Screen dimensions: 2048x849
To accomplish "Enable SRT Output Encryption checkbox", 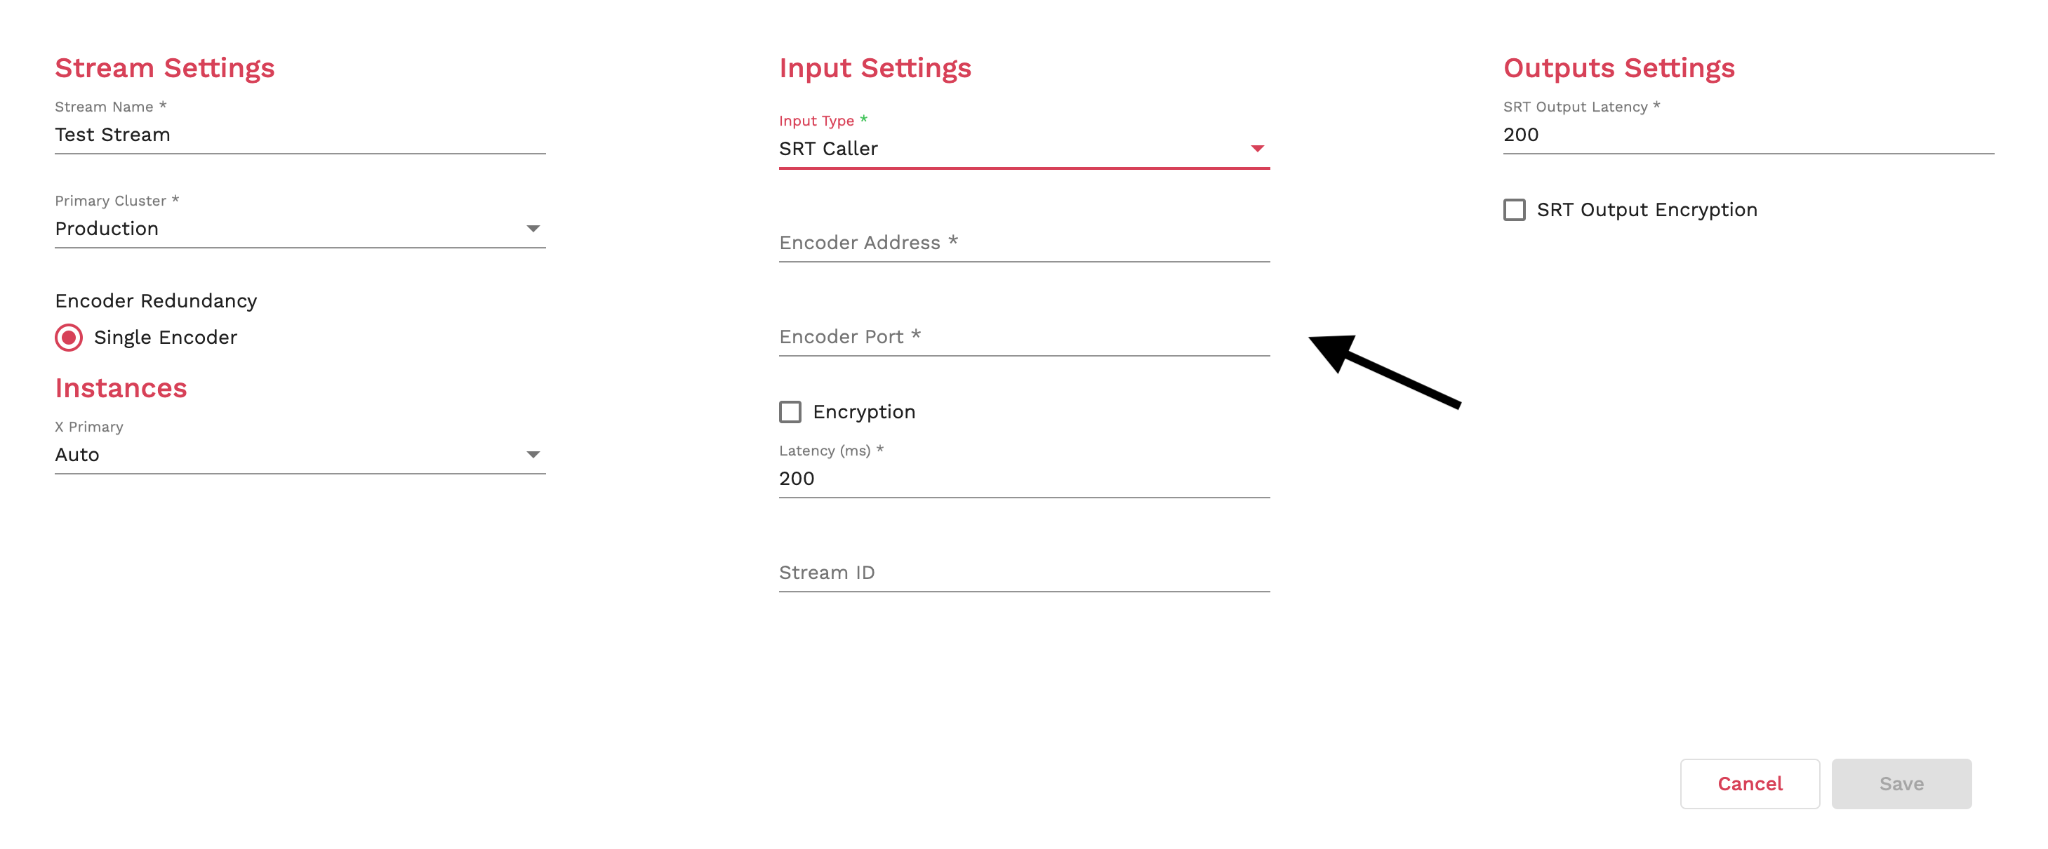I will click(x=1514, y=210).
